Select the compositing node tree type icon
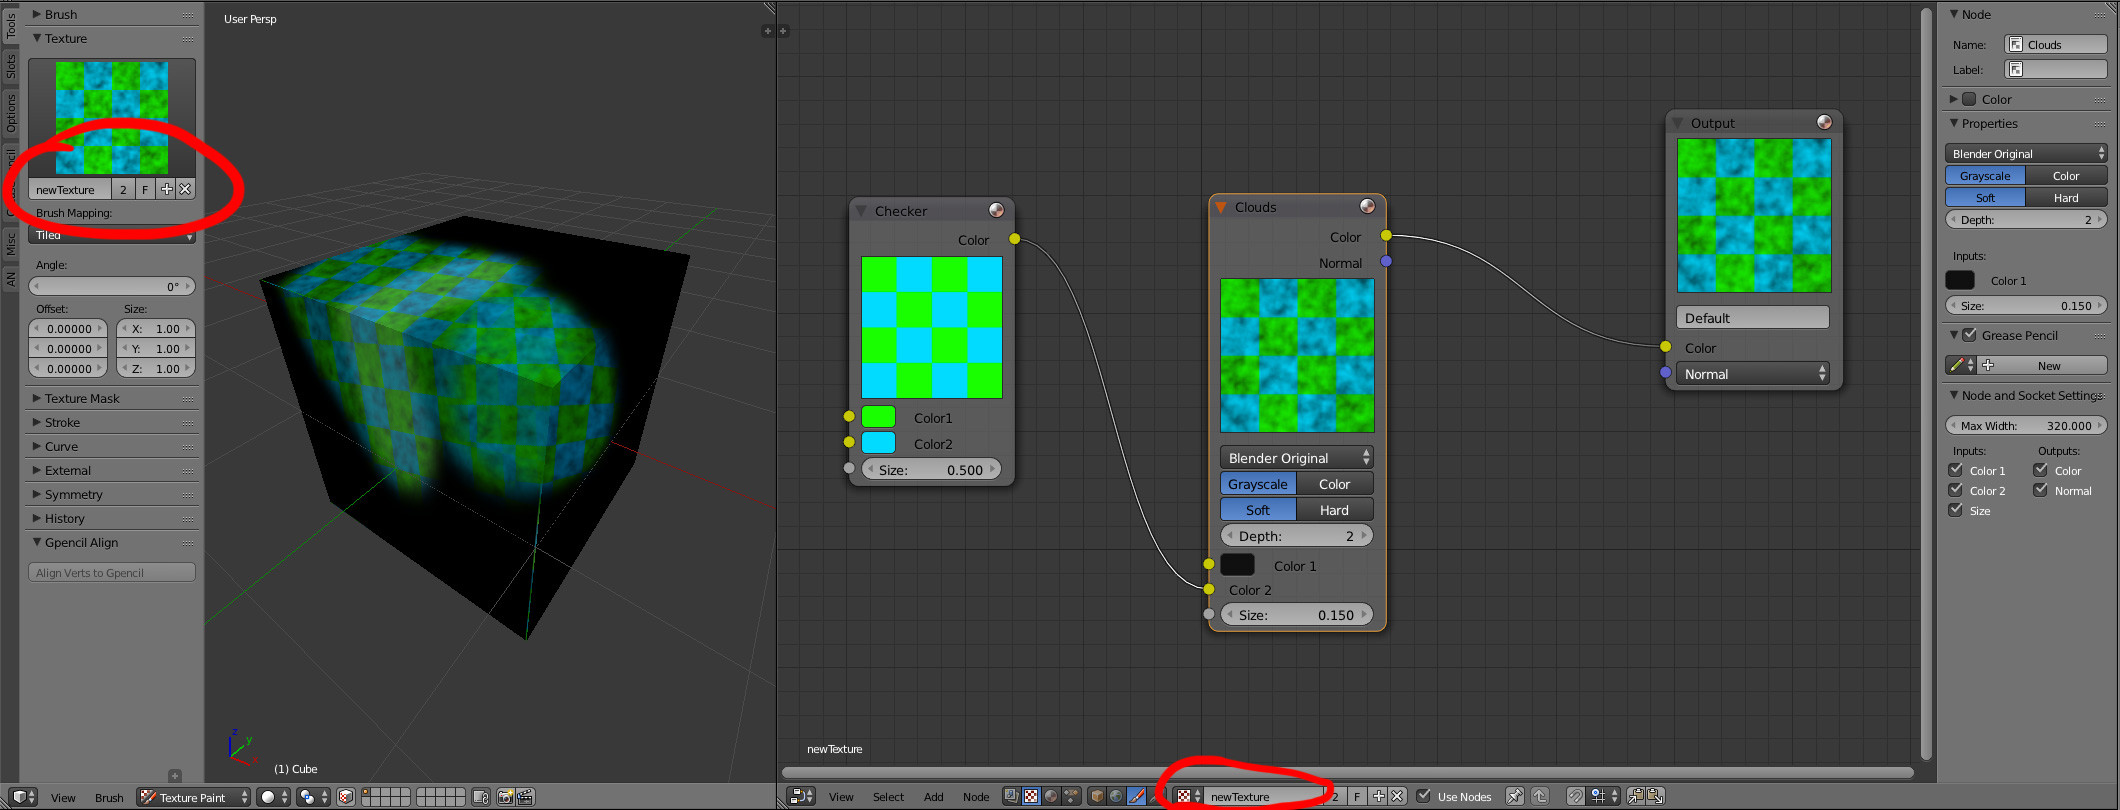The image size is (2120, 810). (x=1011, y=796)
